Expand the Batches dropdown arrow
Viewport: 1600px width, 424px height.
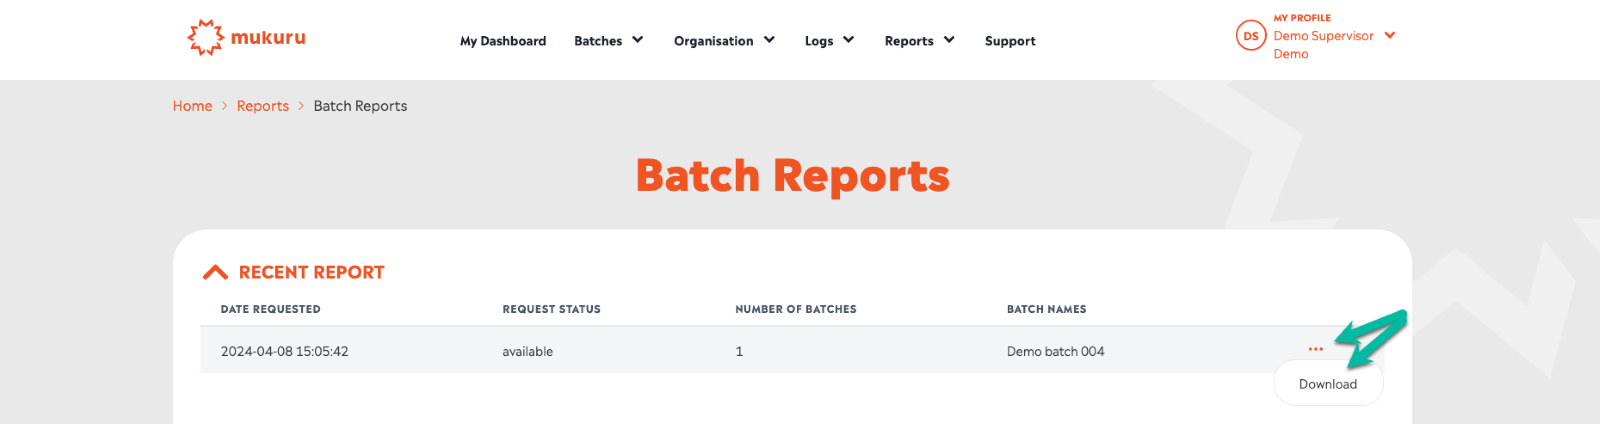click(638, 40)
